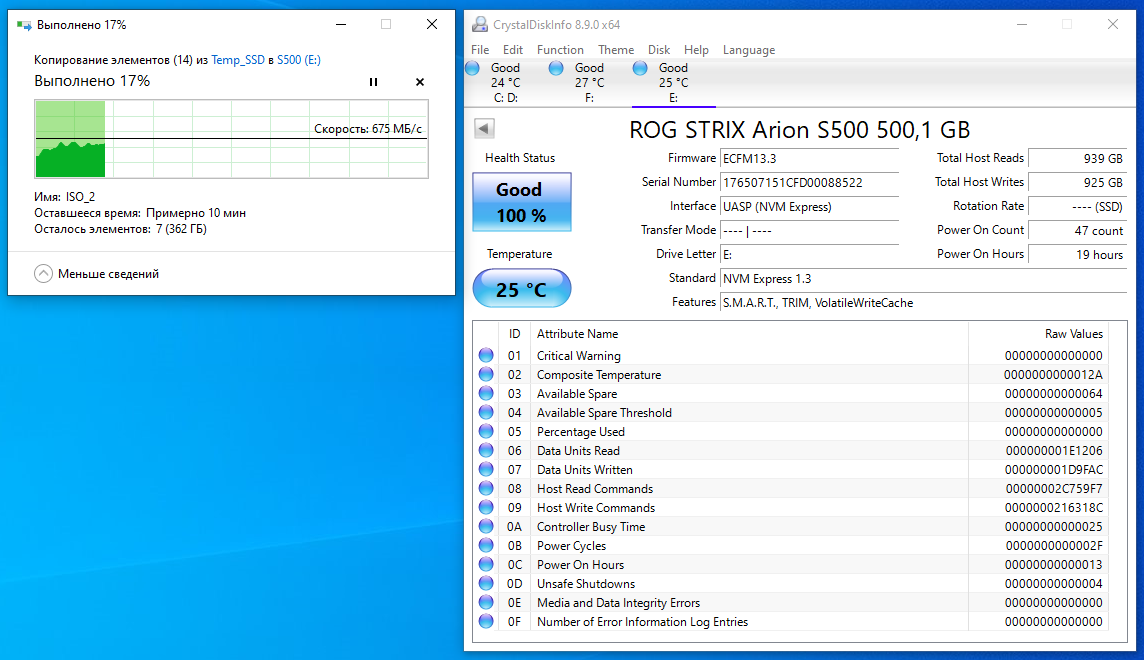Cancel the copy with the X icon
This screenshot has width=1144, height=660.
pyautogui.click(x=420, y=82)
